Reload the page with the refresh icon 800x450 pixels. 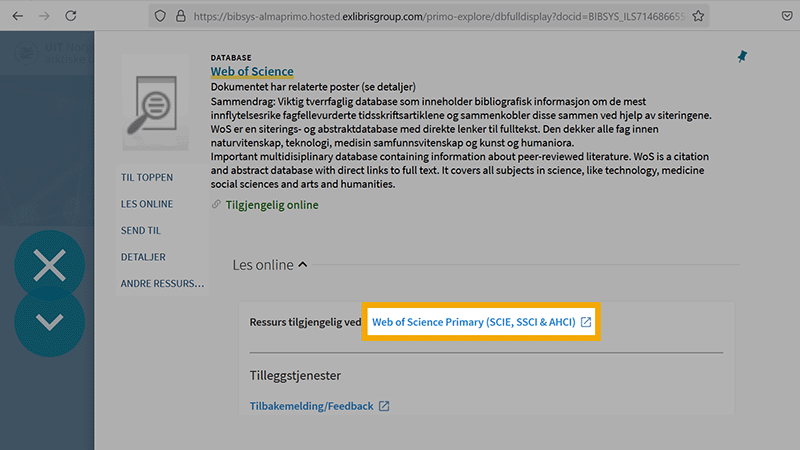(70, 16)
